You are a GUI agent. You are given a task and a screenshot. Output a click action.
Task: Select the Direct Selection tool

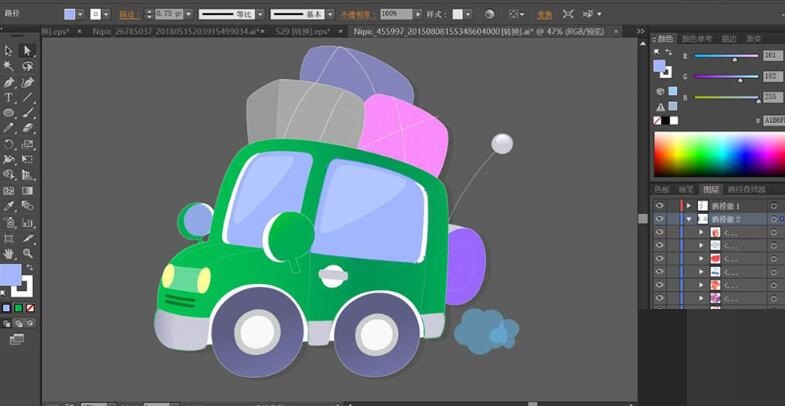pos(27,50)
